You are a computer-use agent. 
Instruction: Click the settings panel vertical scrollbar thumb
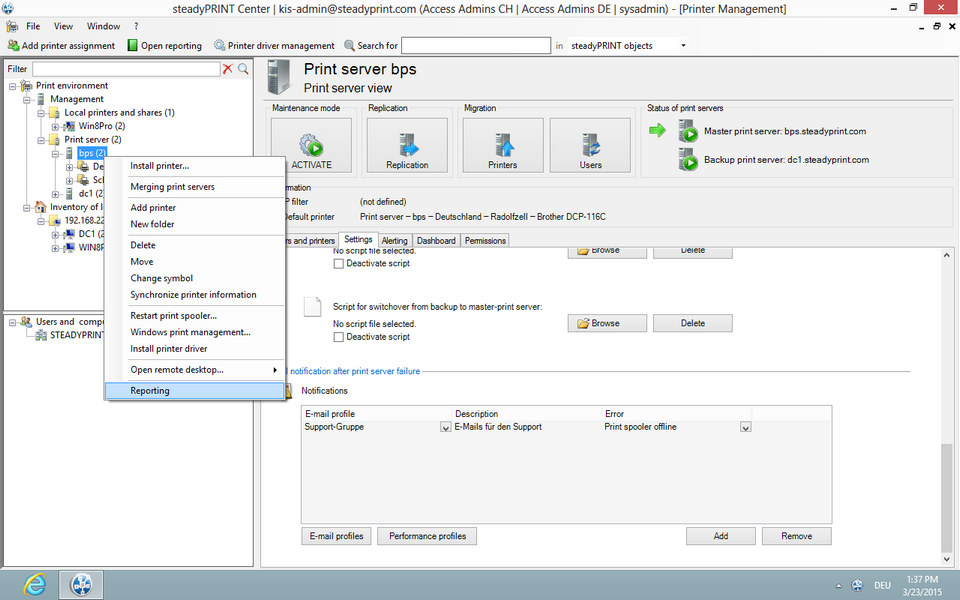pos(947,498)
